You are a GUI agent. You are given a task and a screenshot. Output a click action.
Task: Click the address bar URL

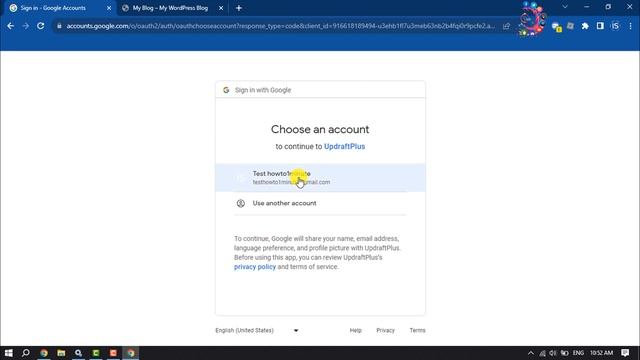point(280,26)
